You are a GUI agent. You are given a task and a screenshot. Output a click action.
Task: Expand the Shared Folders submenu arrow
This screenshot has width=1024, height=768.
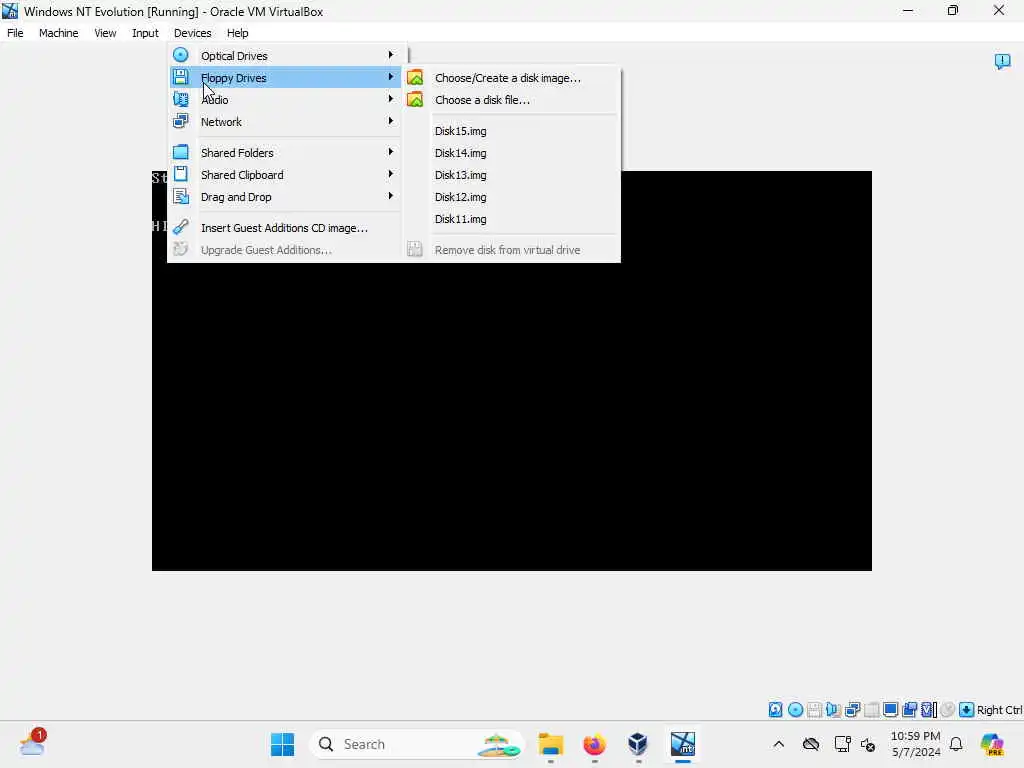point(391,152)
